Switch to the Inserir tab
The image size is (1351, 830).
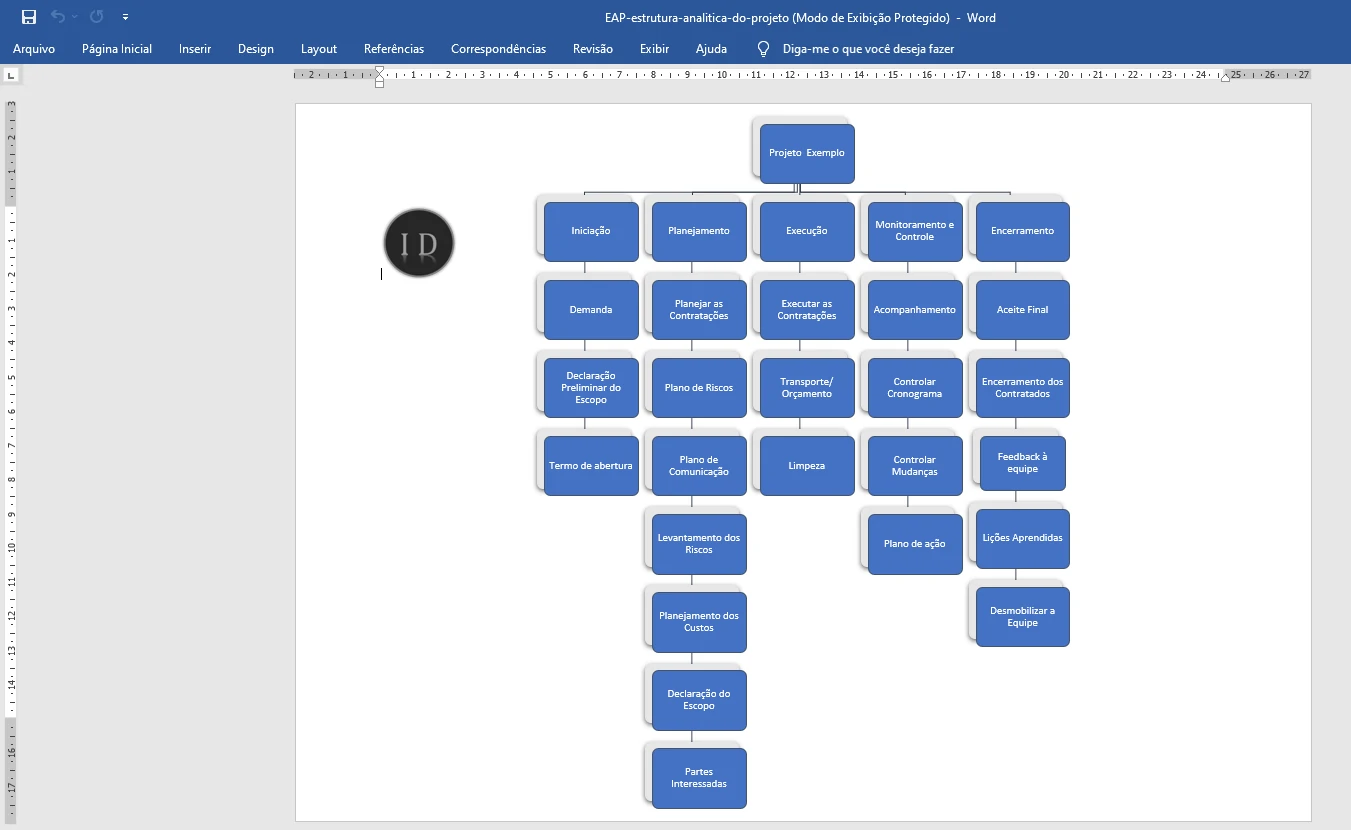[x=195, y=49]
